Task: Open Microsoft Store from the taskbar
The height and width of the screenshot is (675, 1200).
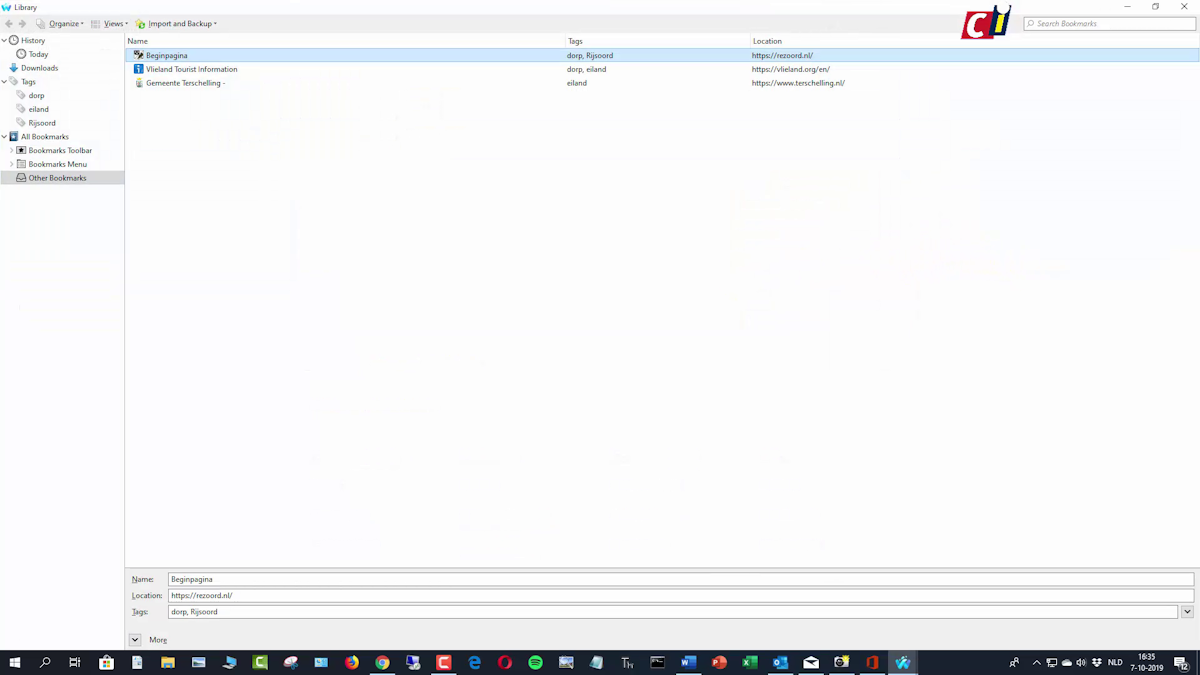Action: point(106,662)
